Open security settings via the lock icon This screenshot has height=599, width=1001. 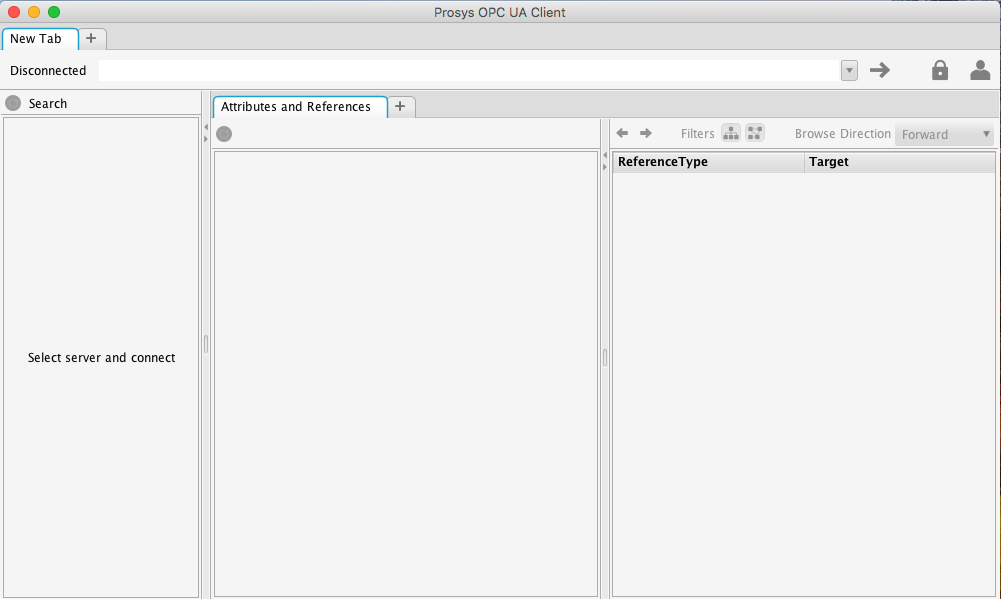[x=940, y=70]
